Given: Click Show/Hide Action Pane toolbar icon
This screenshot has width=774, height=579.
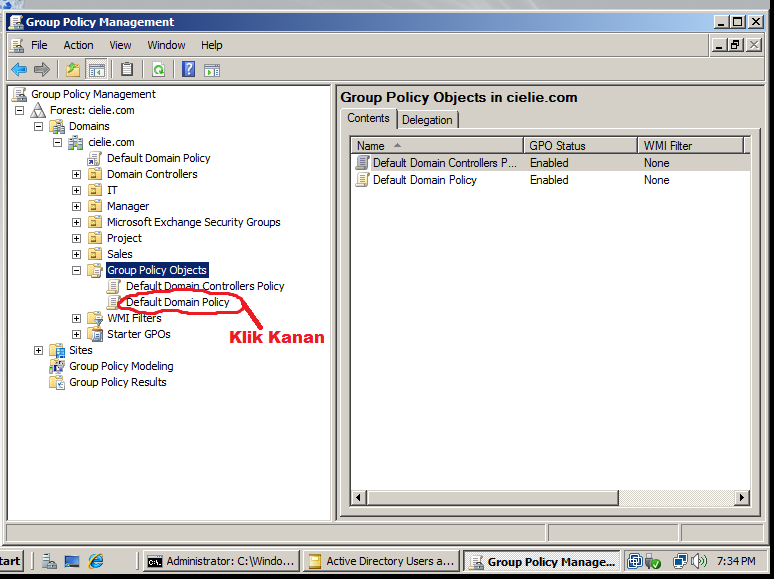Looking at the screenshot, I should (212, 71).
